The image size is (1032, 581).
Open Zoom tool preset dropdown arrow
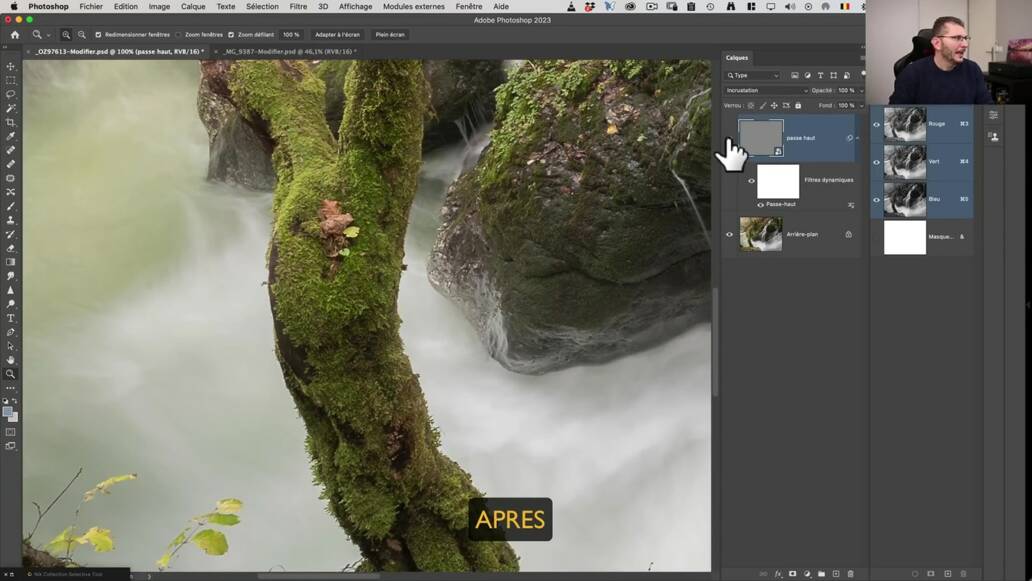(x=48, y=35)
